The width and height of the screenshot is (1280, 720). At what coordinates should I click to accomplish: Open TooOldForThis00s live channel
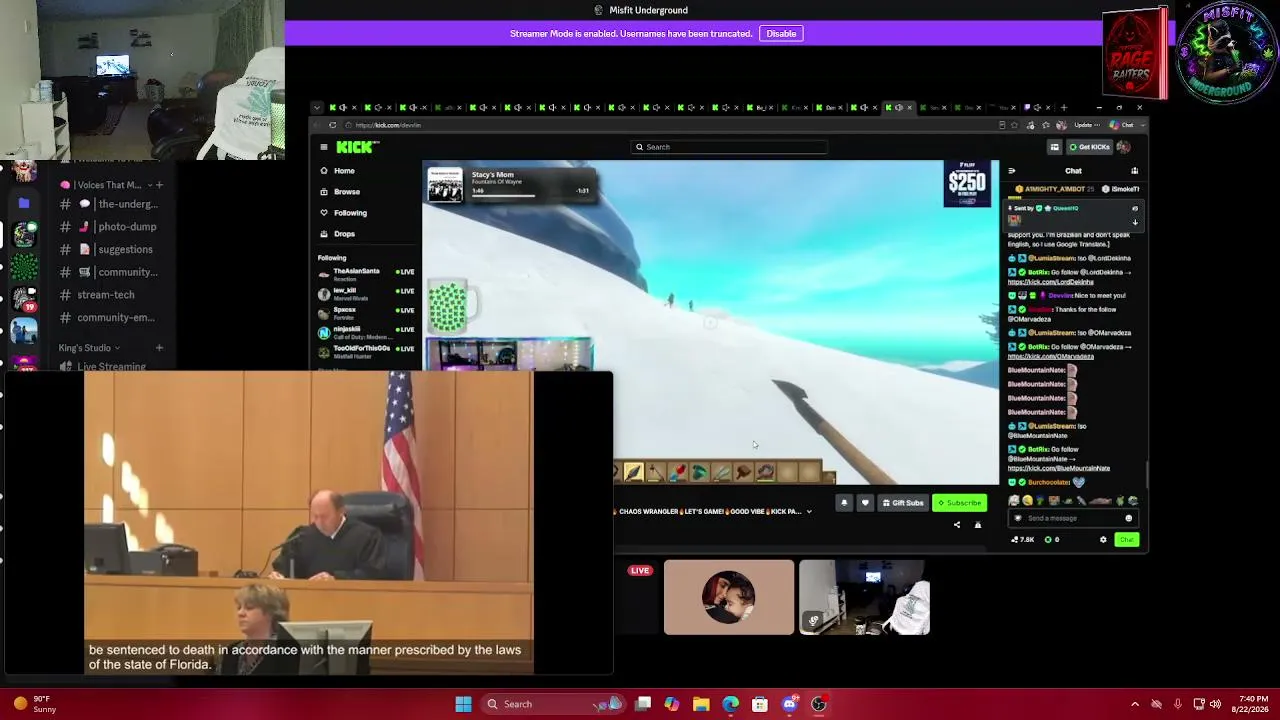coord(366,350)
